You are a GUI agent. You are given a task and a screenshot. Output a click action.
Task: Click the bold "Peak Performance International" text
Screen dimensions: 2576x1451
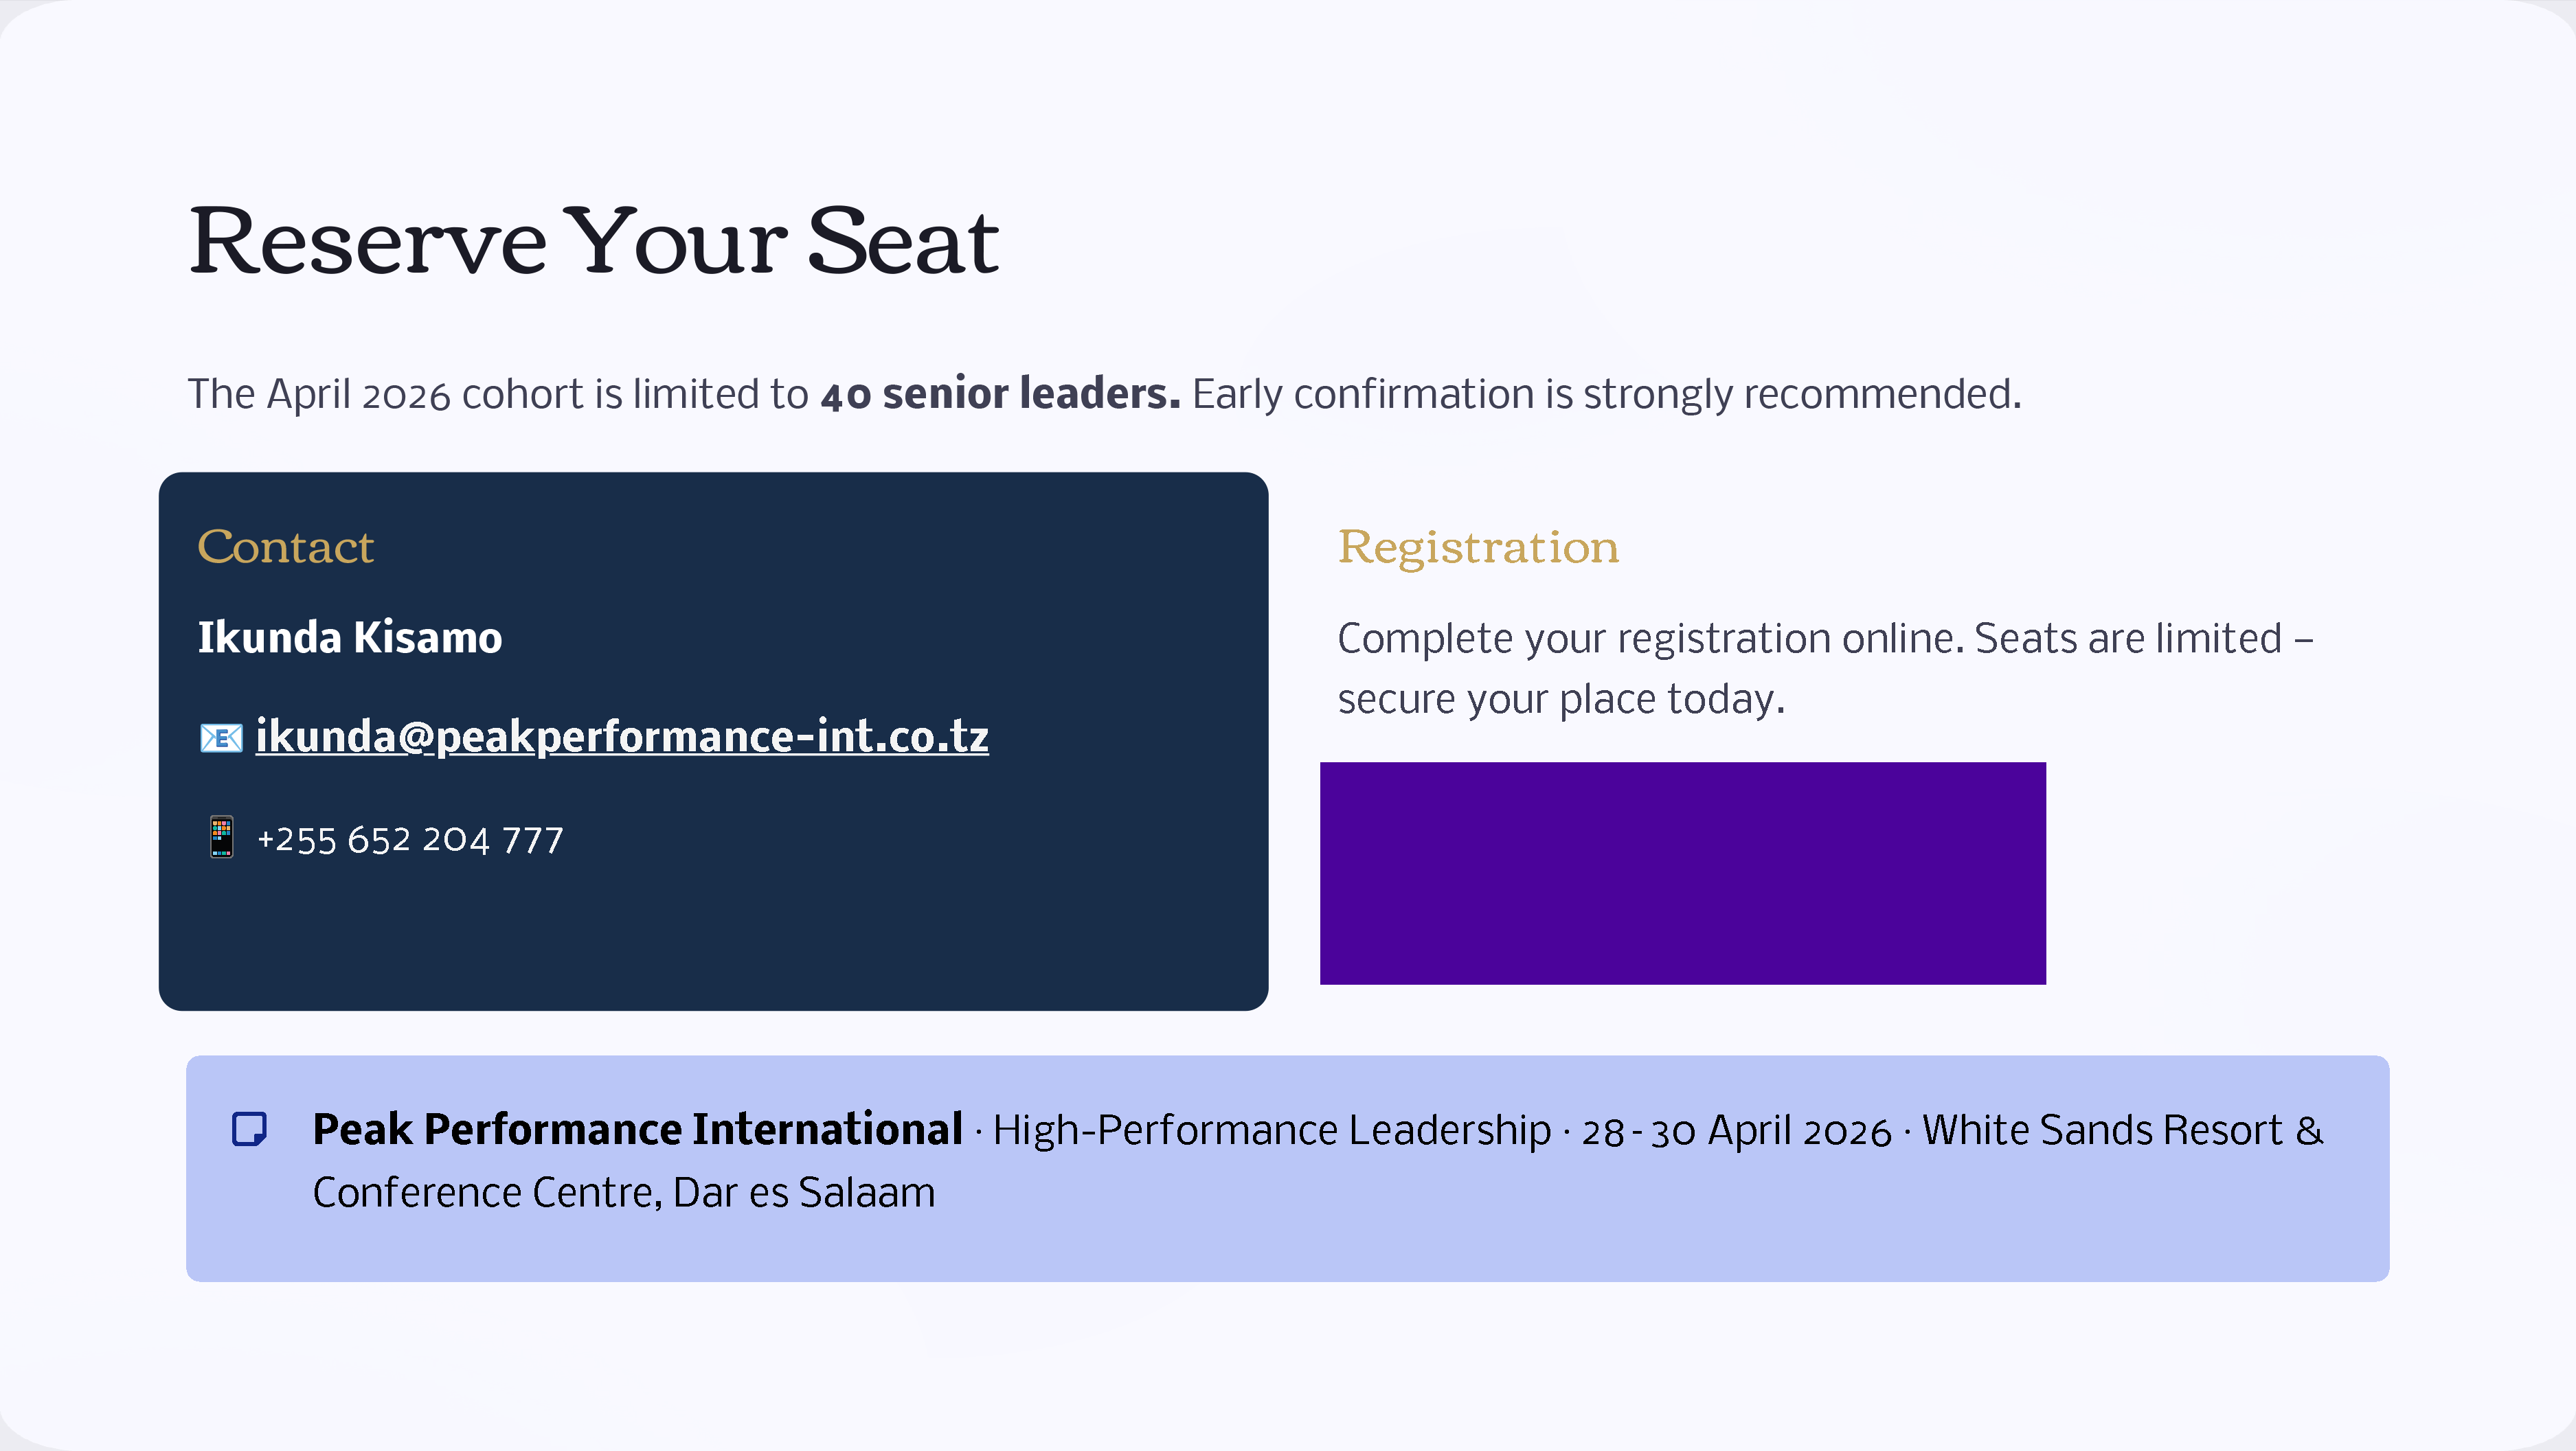(637, 1130)
